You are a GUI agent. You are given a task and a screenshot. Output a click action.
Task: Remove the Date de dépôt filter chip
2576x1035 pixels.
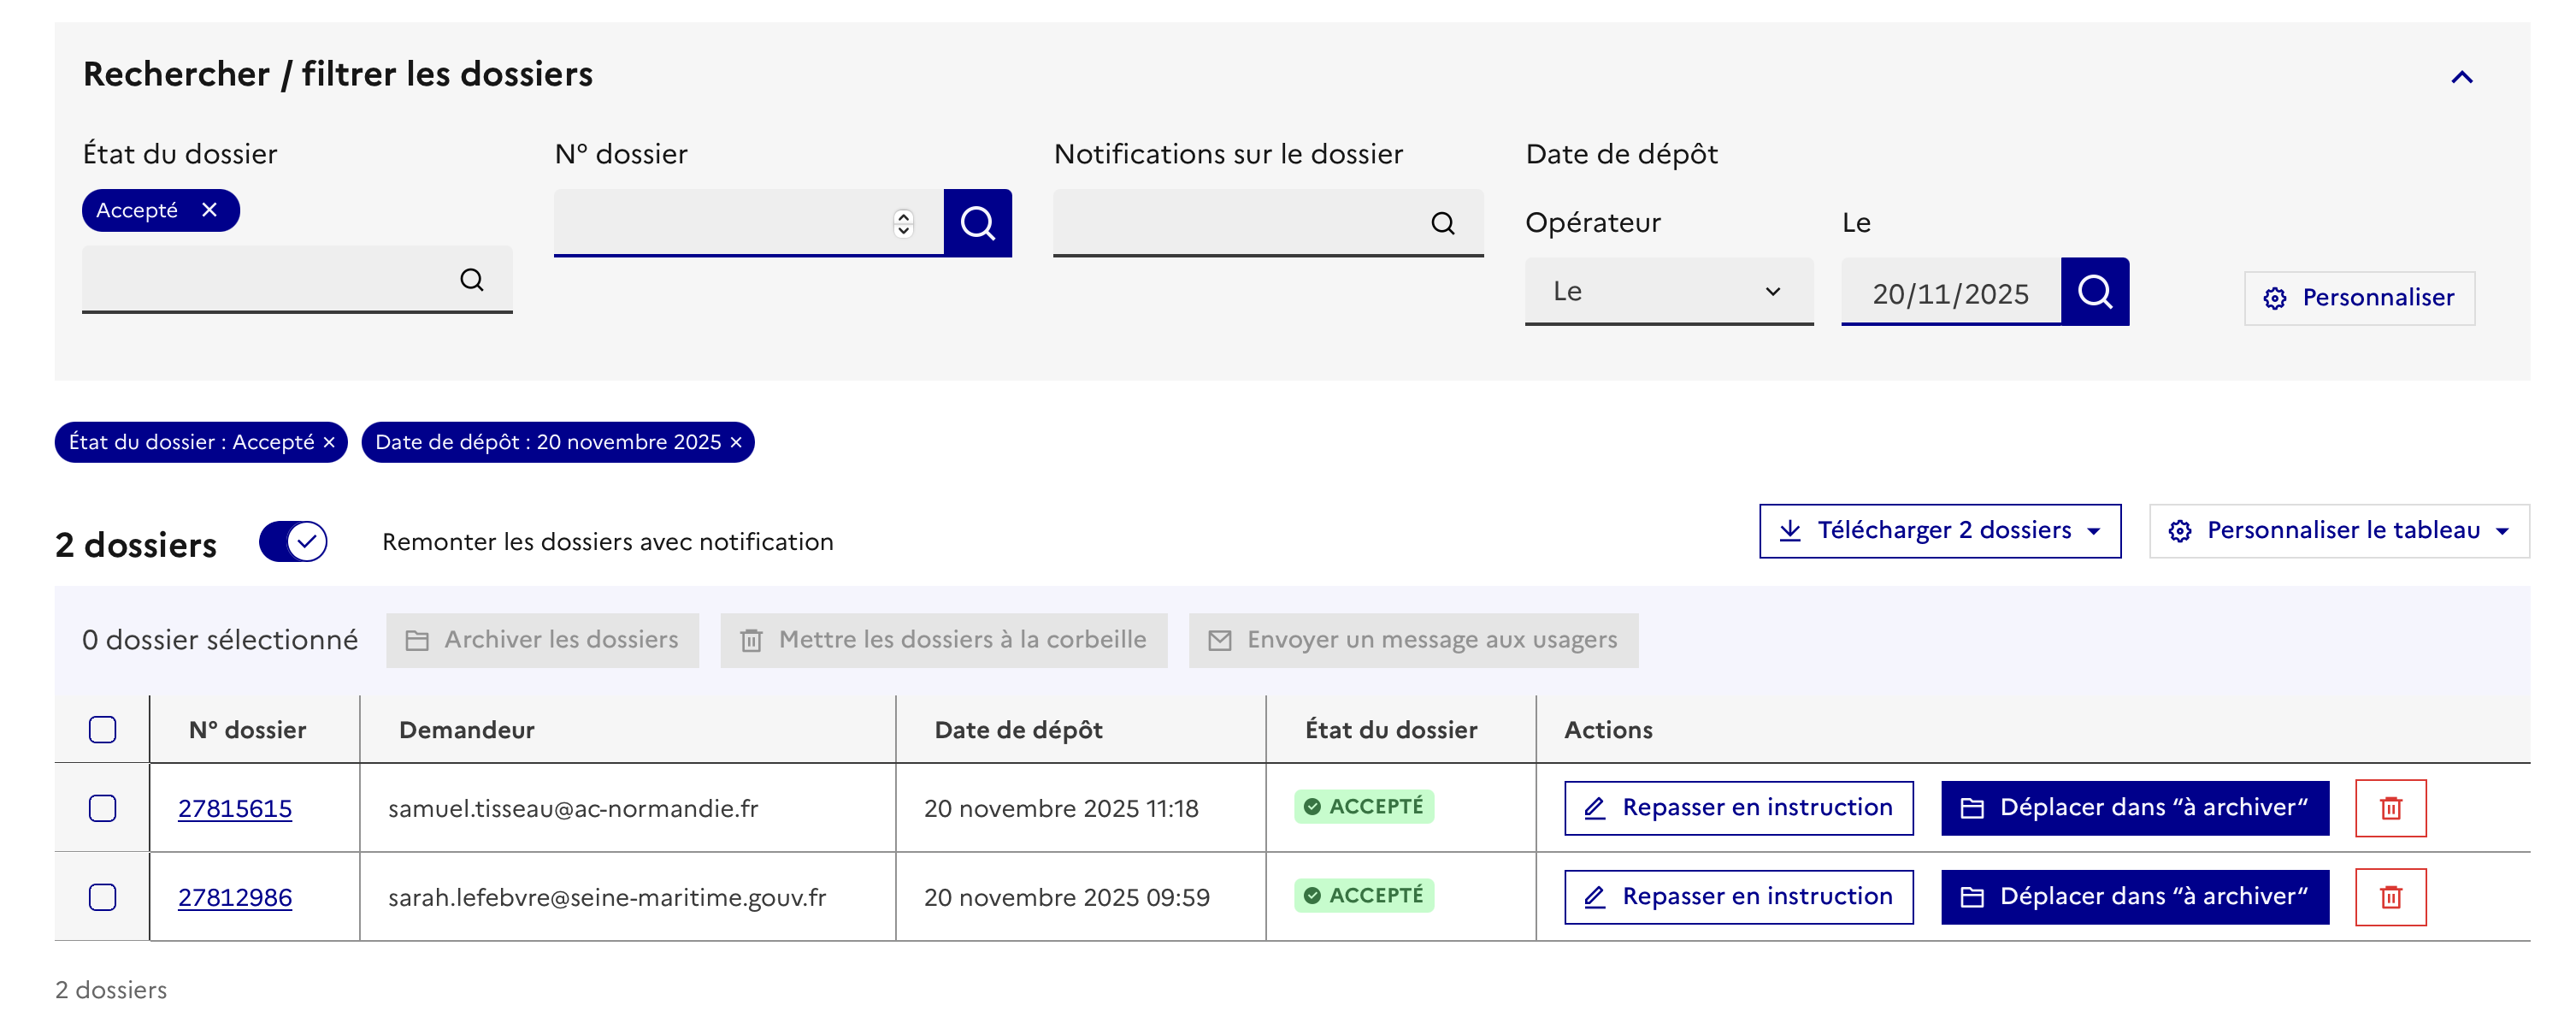[736, 442]
